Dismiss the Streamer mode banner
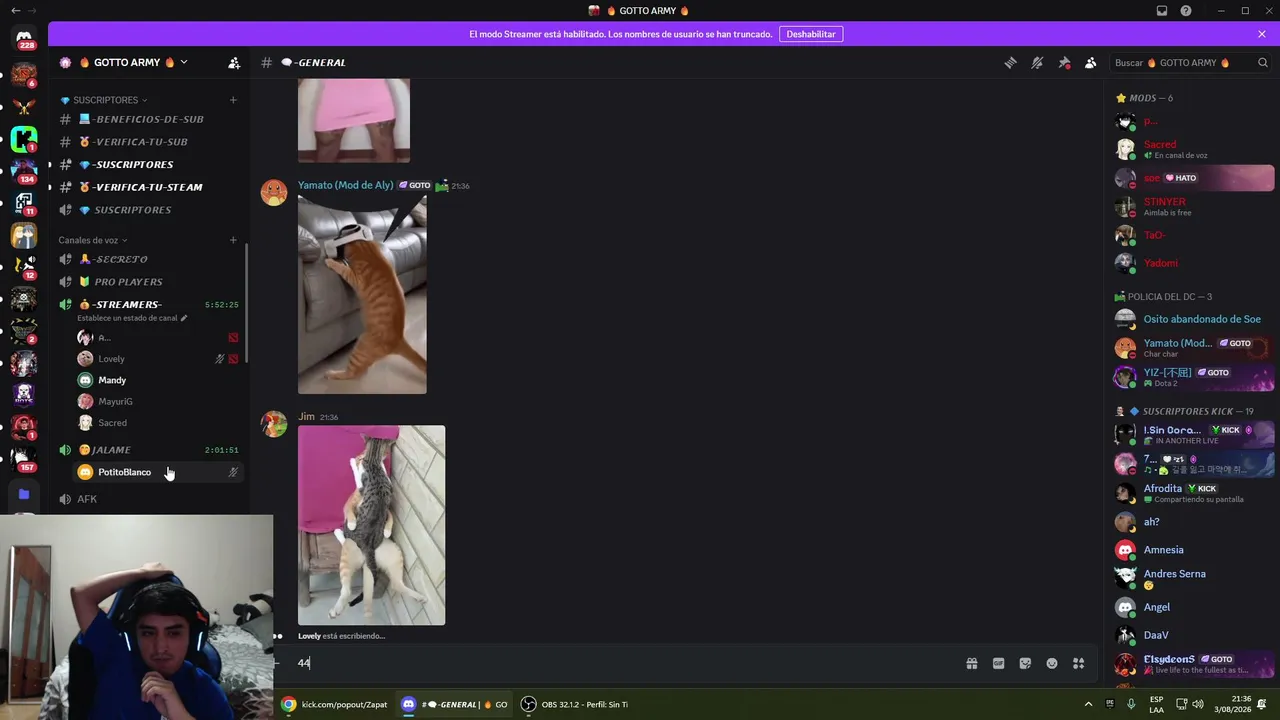Viewport: 1280px width, 720px height. [x=1262, y=34]
